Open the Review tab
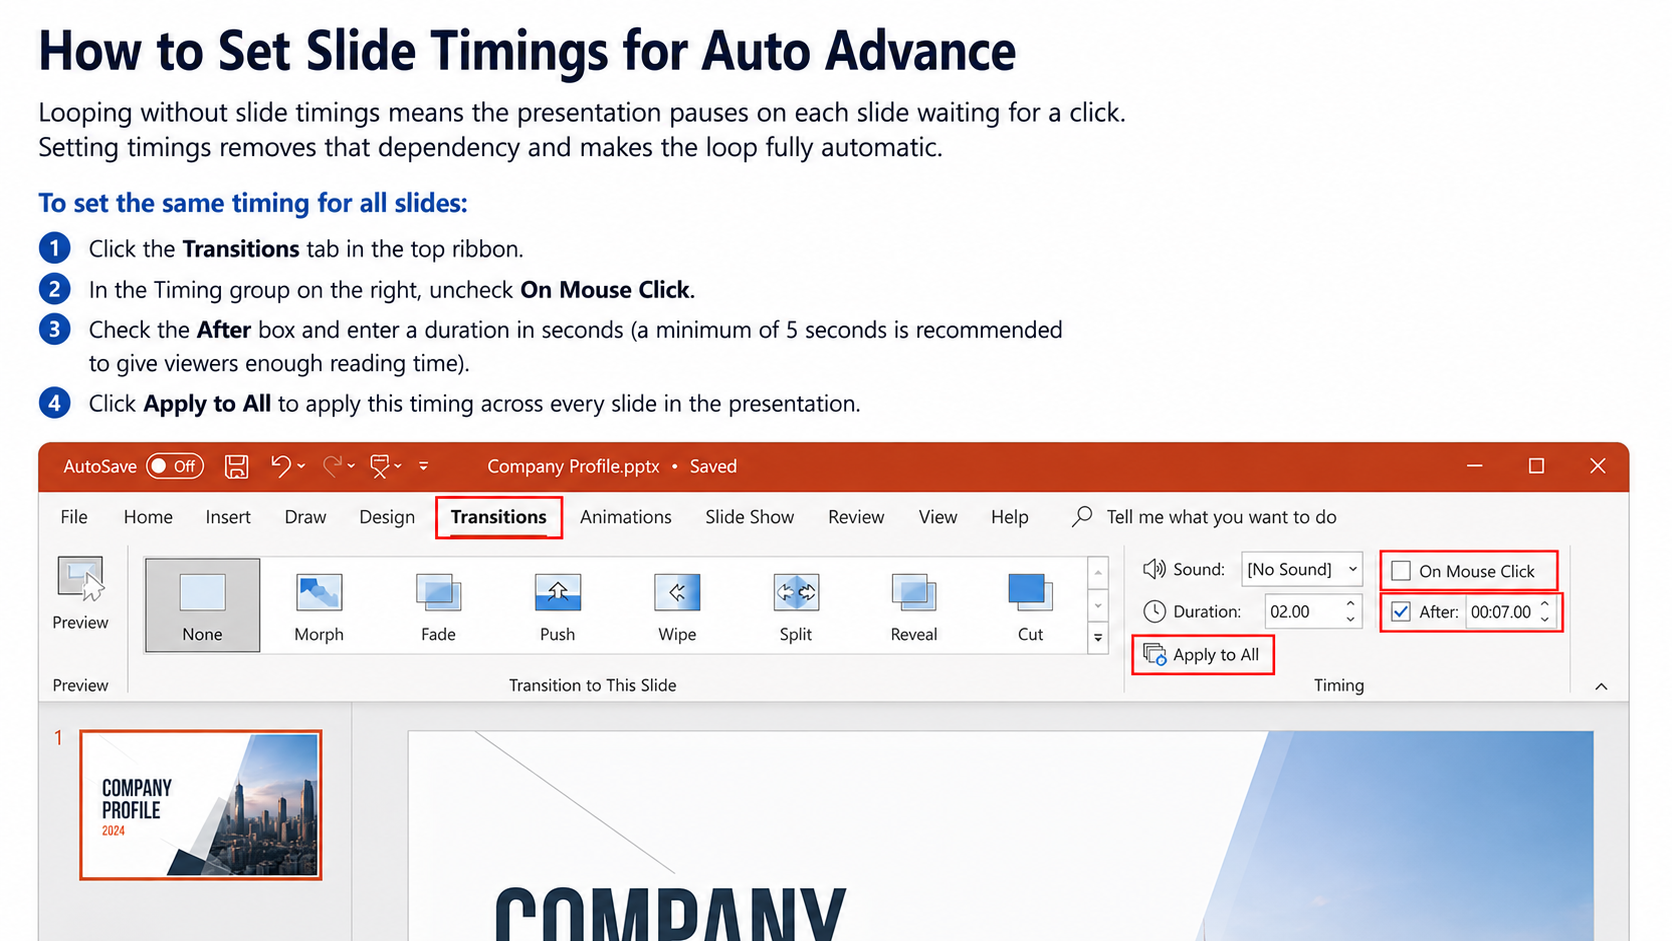This screenshot has height=941, width=1672. pyautogui.click(x=856, y=517)
